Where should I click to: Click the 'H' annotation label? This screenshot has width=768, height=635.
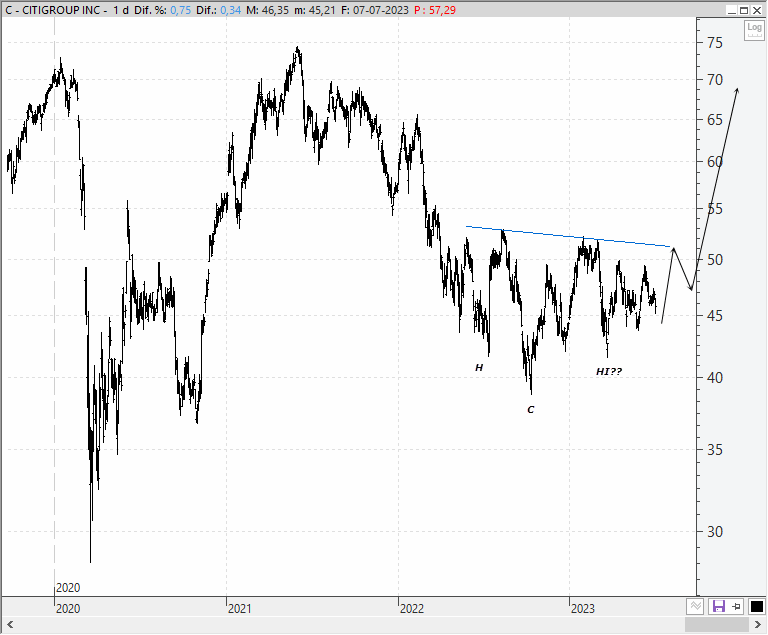click(x=479, y=367)
